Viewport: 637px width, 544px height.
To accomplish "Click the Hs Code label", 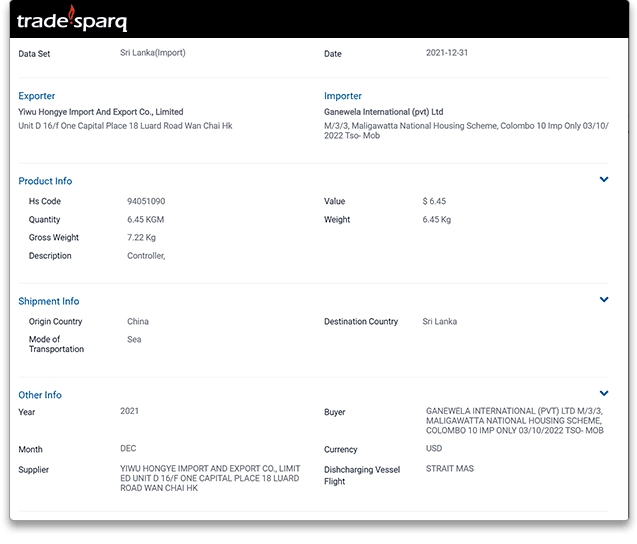I will coord(45,201).
